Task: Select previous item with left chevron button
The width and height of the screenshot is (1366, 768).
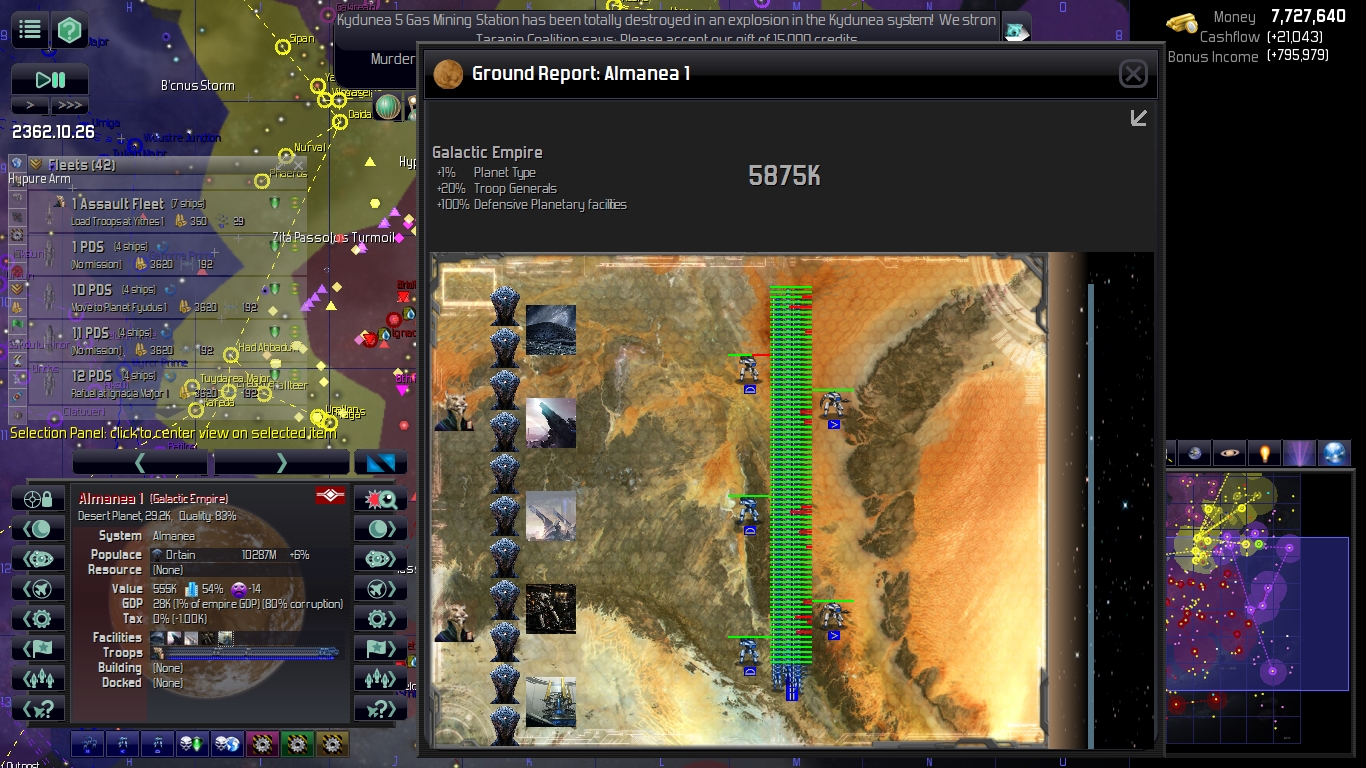Action: click(x=141, y=462)
